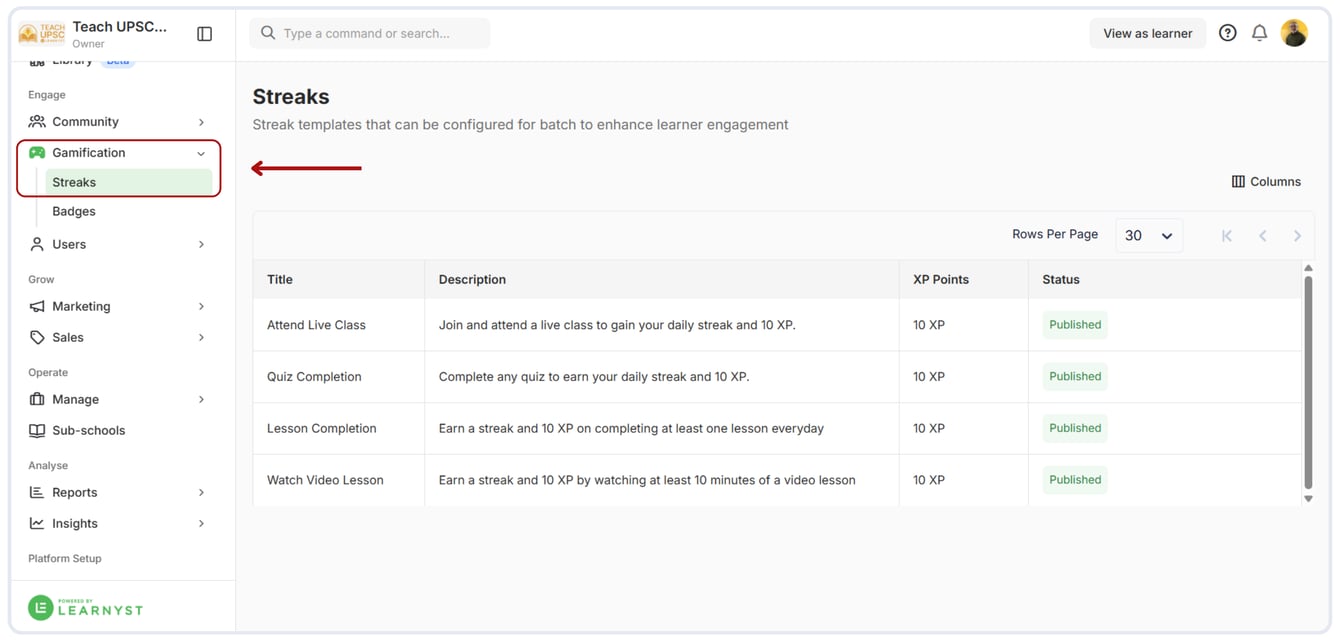
Task: Click Published status of Lesson Completion
Action: (1075, 428)
